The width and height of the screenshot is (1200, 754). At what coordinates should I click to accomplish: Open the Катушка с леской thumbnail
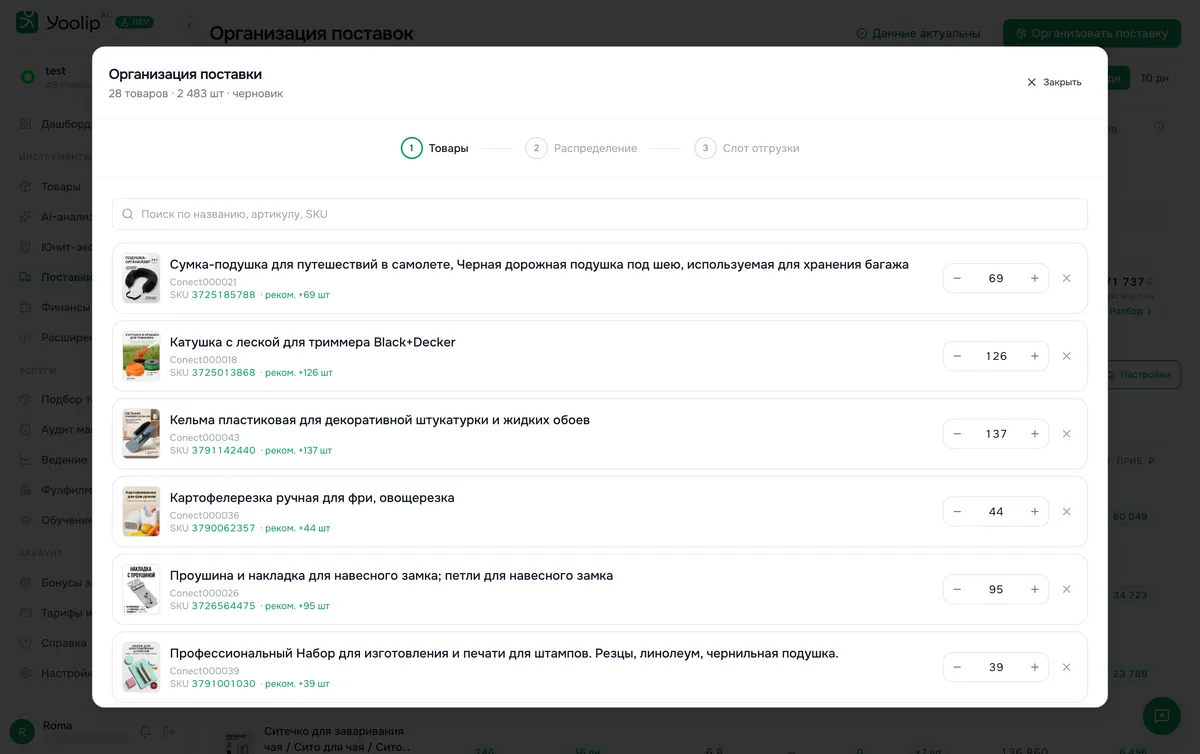tap(141, 356)
